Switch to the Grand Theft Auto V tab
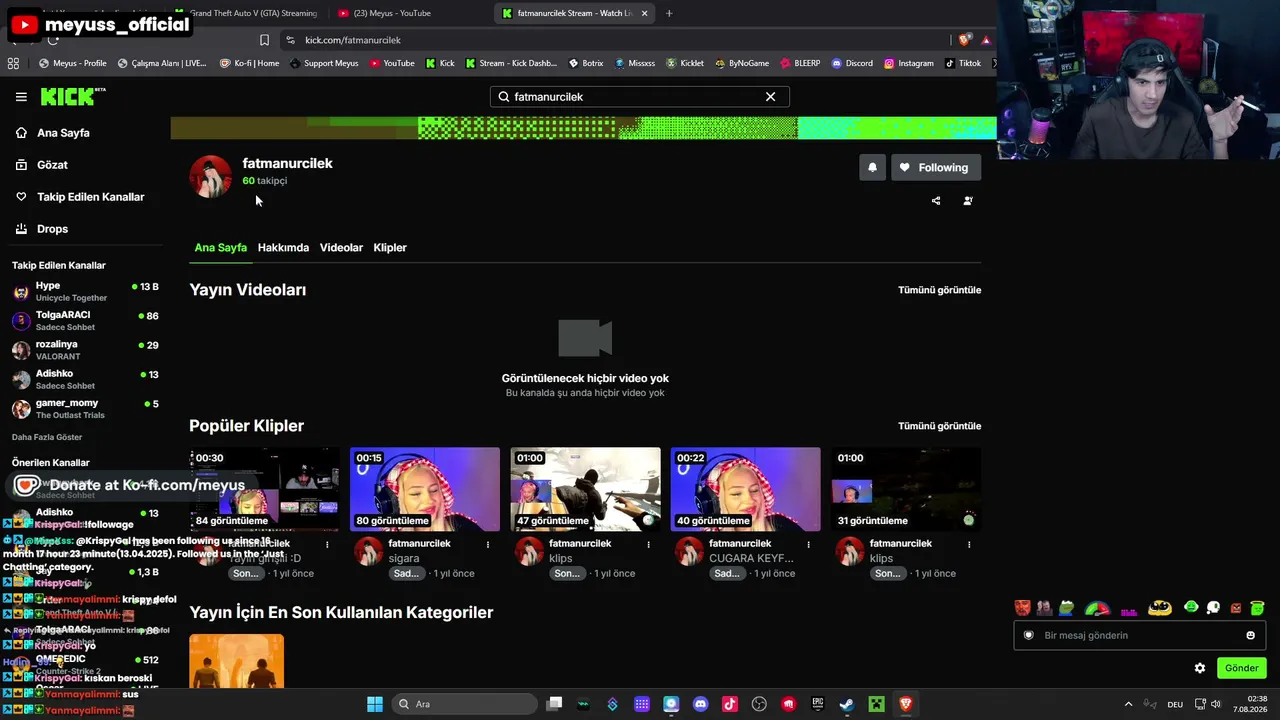This screenshot has width=1280, height=720. (248, 13)
